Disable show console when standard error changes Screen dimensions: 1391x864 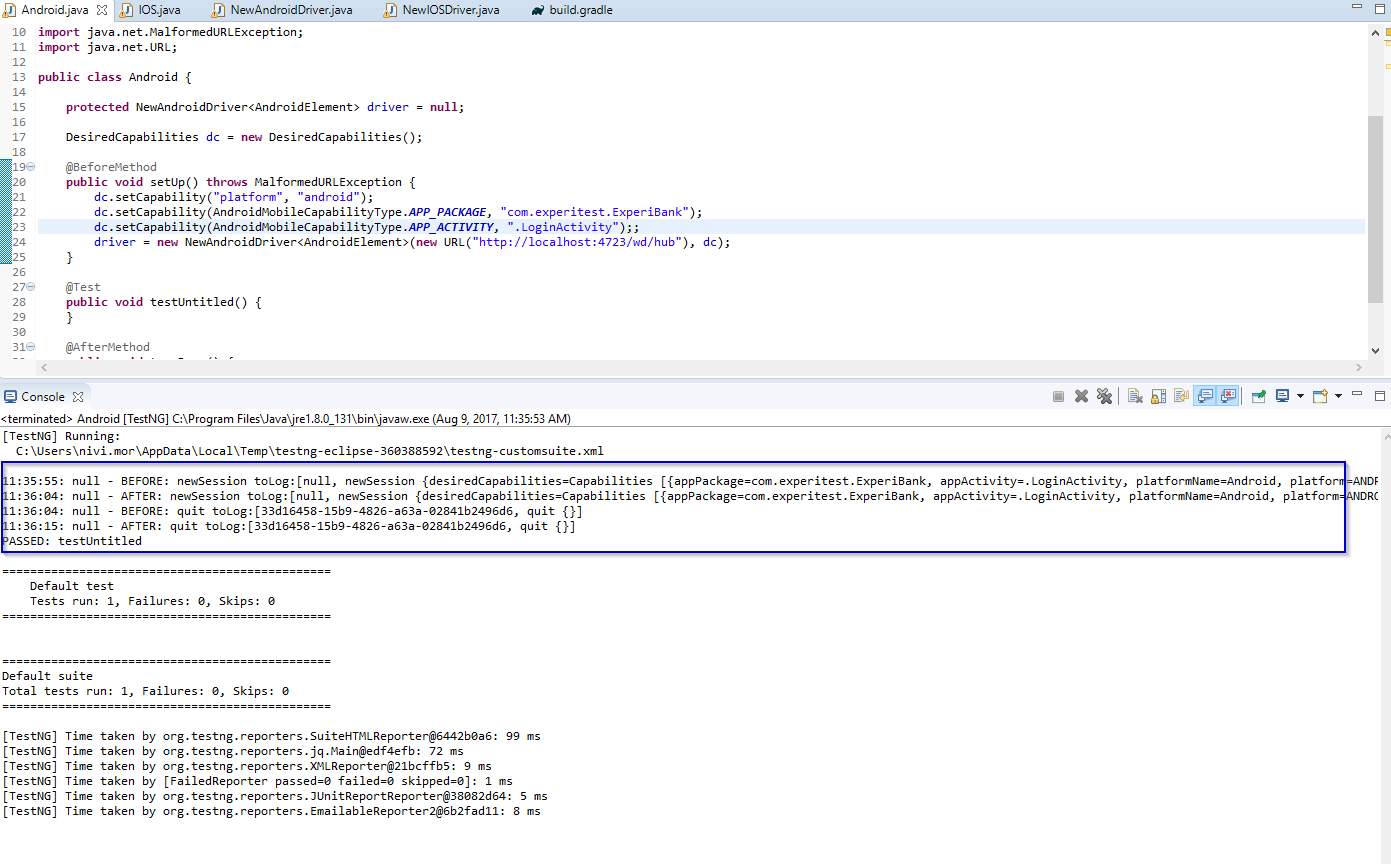[1229, 396]
